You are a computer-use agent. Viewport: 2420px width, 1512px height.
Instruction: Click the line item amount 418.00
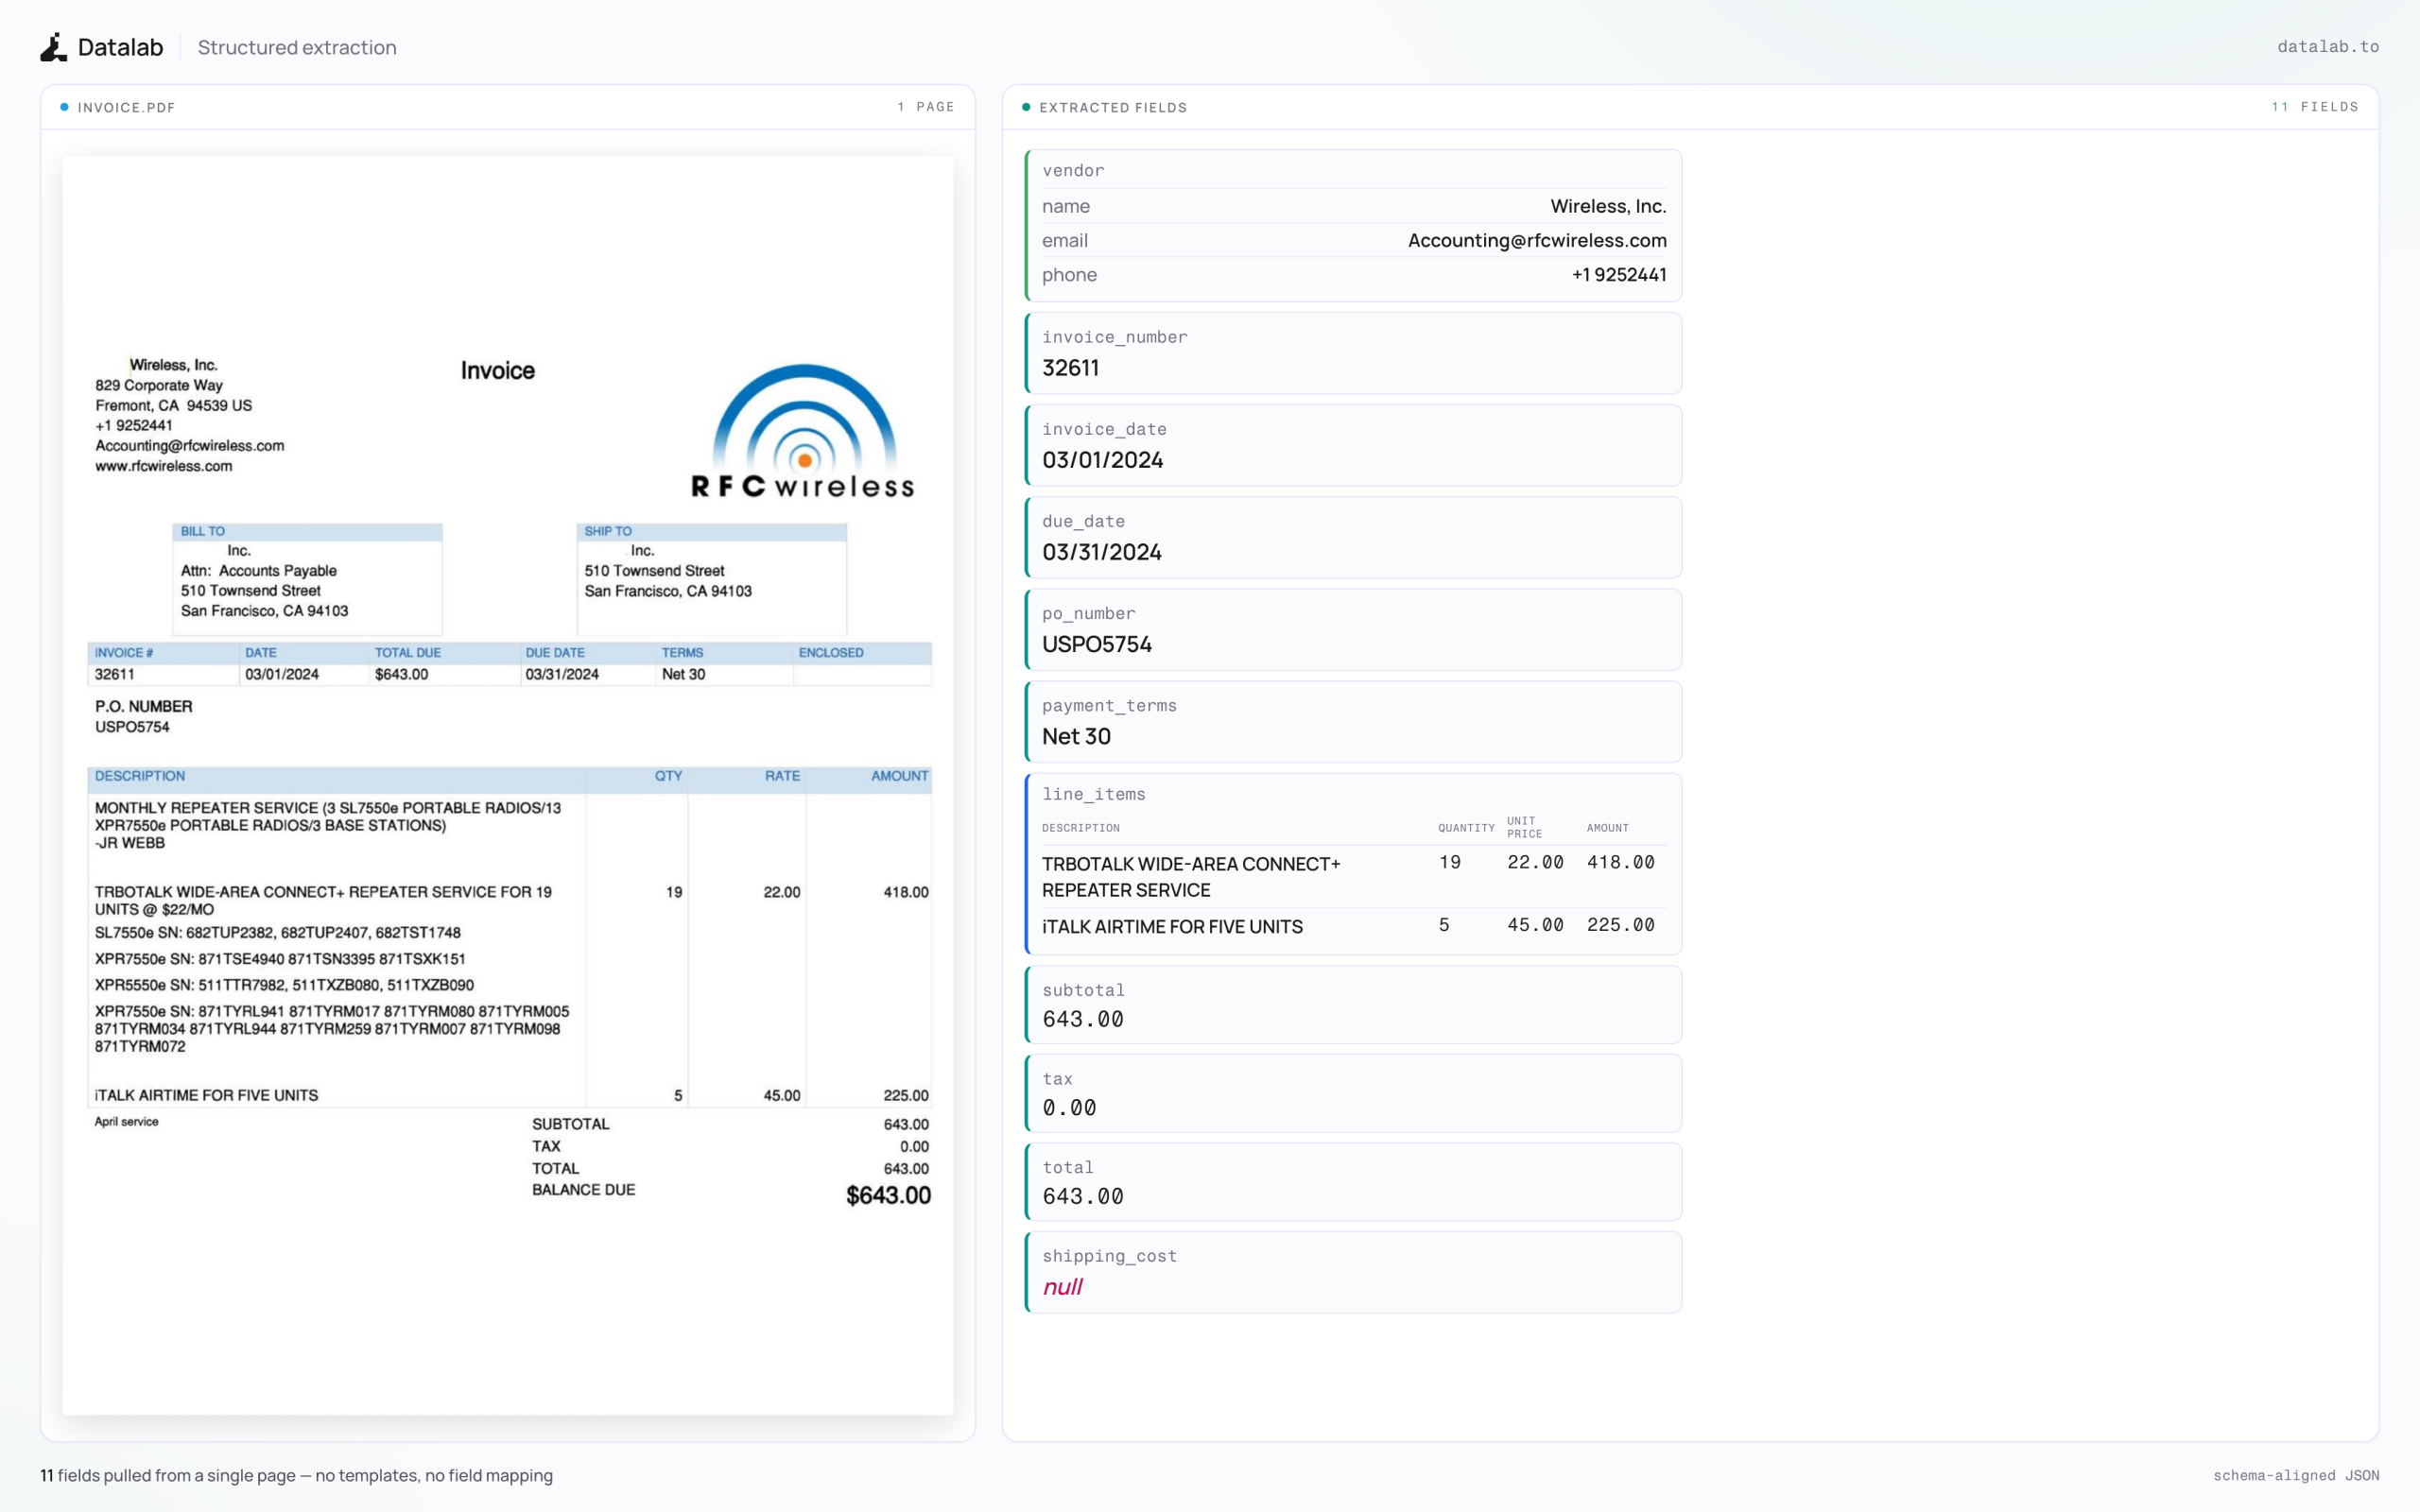pyautogui.click(x=1620, y=862)
